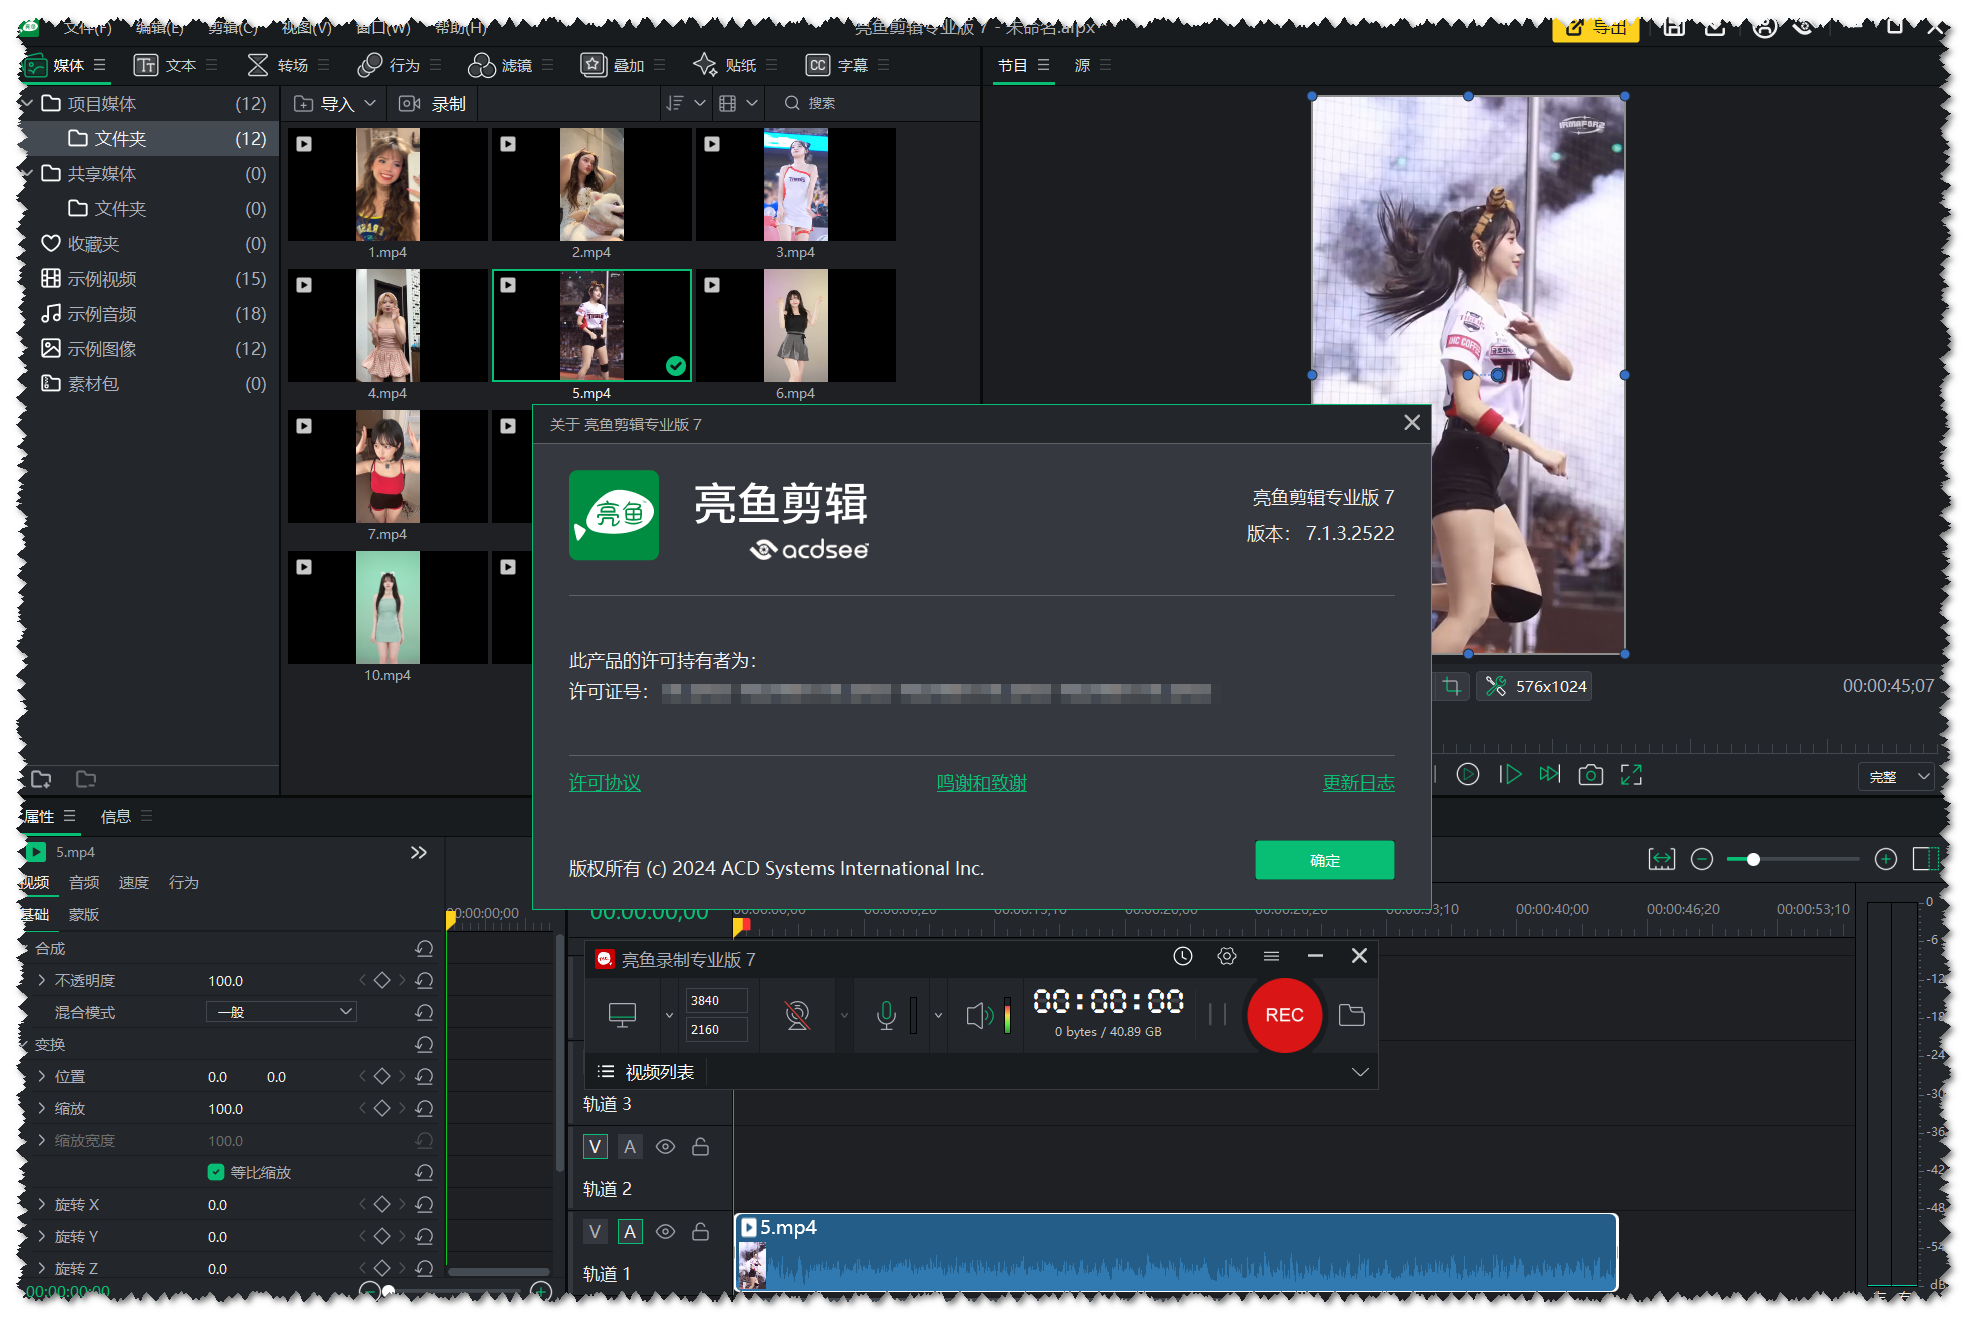Image resolution: width=1968 pixels, height=1319 pixels.
Task: Select screen capture monitor icon
Action: [x=622, y=1015]
